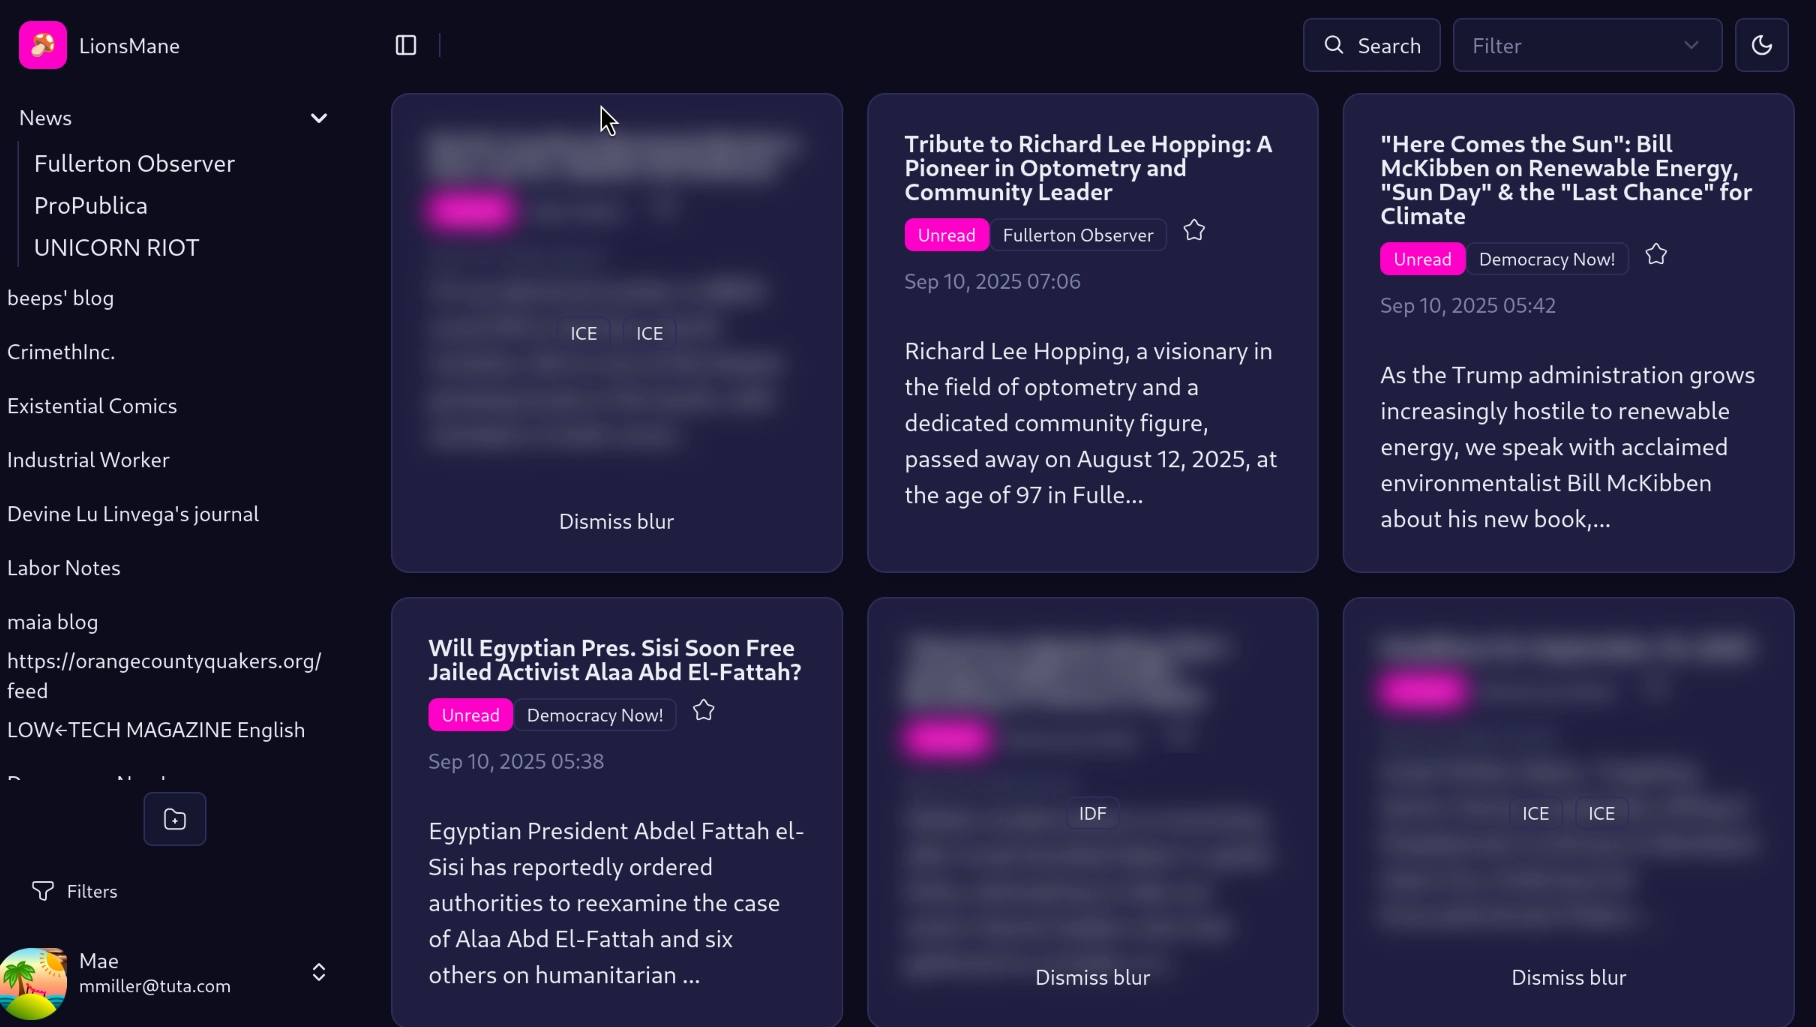Screen dimensions: 1816x1027
Task: Click the LionsMane app logo
Action: [x=43, y=45]
